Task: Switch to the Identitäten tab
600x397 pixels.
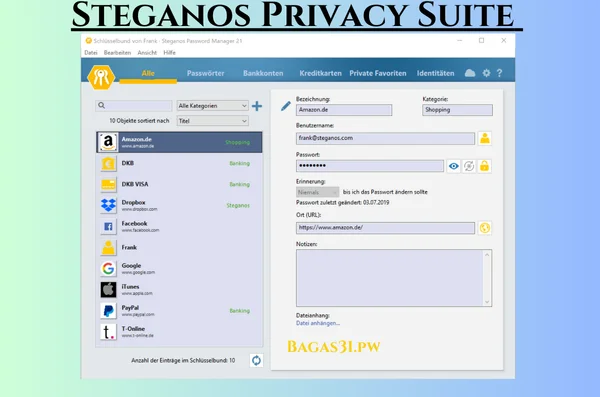Action: point(435,73)
